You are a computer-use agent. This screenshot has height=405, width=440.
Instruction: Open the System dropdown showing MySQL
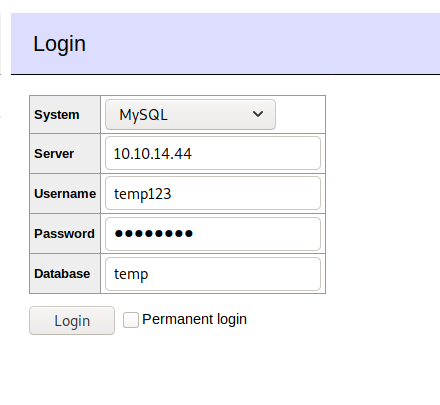coord(190,114)
